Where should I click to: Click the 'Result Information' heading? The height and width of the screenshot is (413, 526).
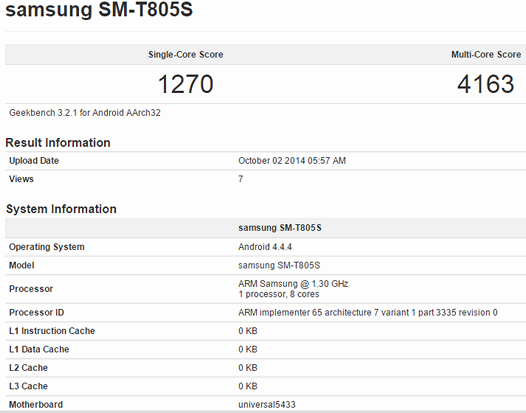coord(58,143)
